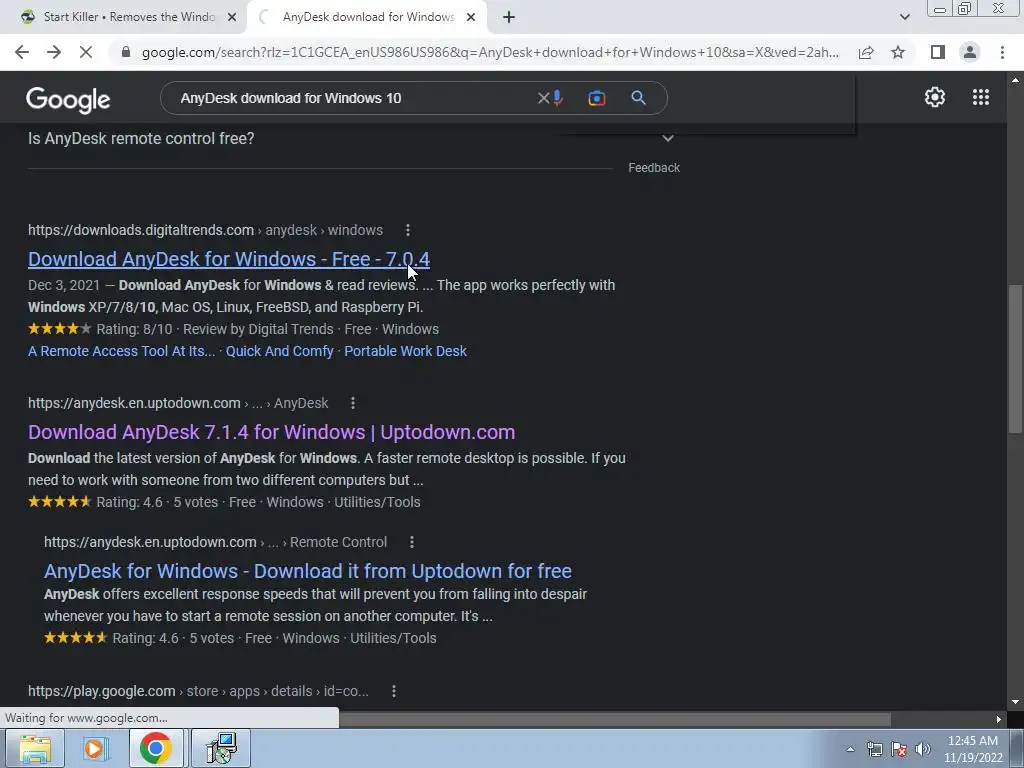Search by image with the camera icon
The height and width of the screenshot is (768, 1024).
click(596, 98)
